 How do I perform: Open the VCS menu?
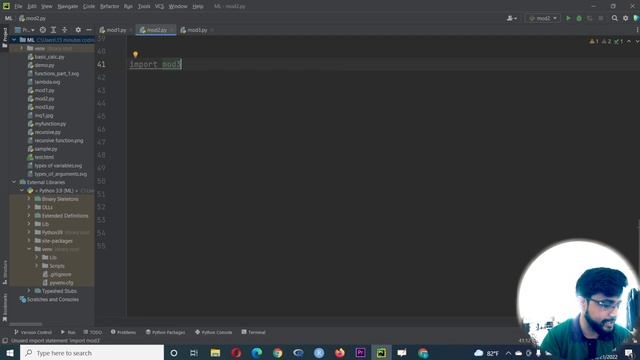pyautogui.click(x=160, y=6)
